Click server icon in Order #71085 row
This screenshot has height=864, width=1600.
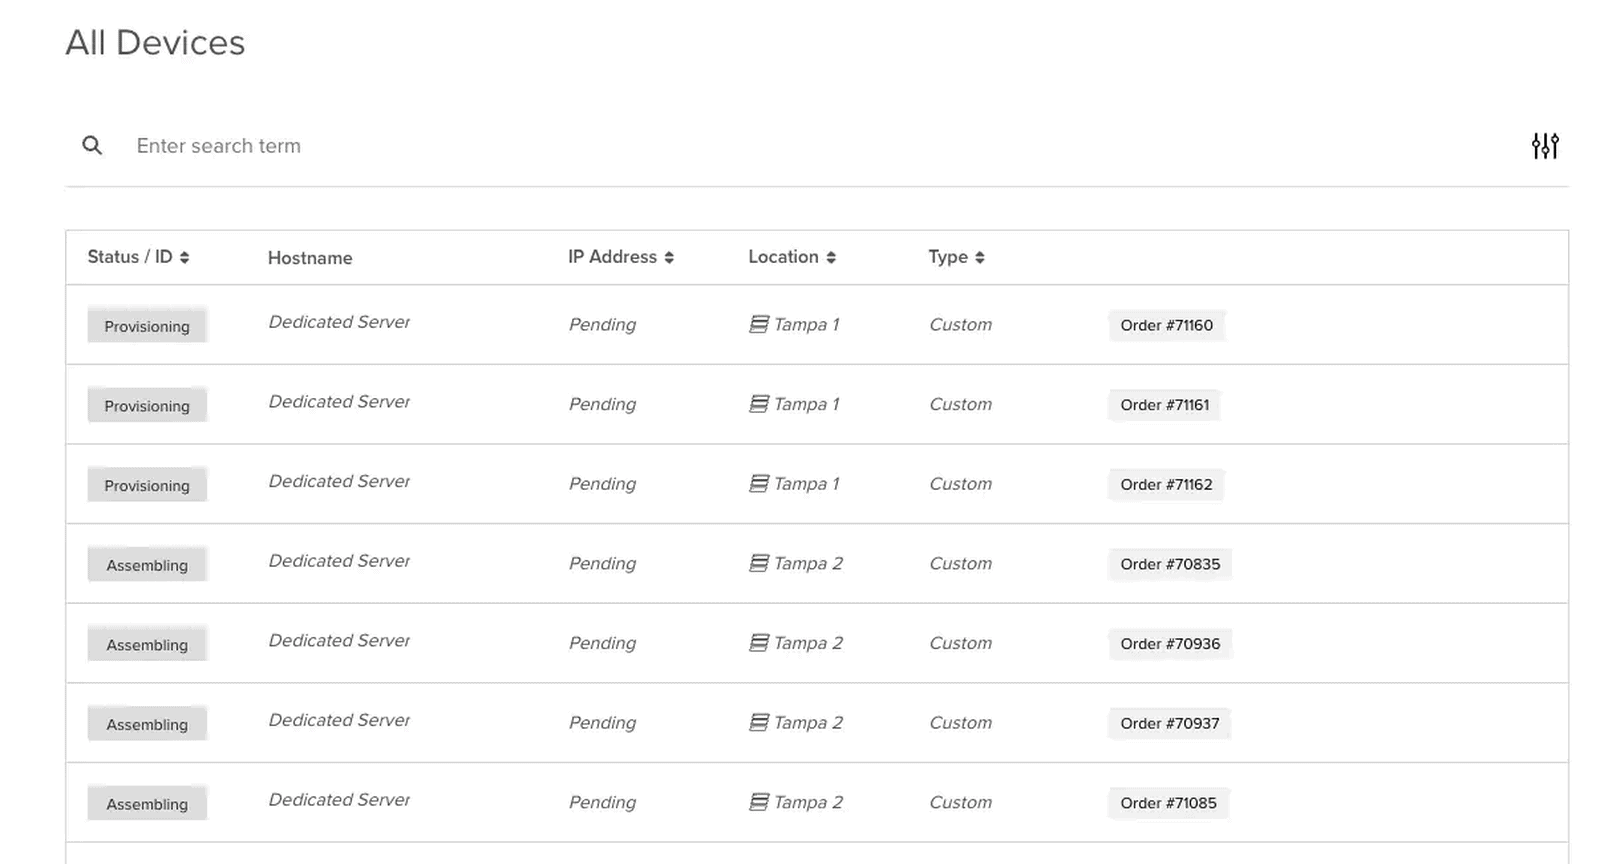click(759, 802)
